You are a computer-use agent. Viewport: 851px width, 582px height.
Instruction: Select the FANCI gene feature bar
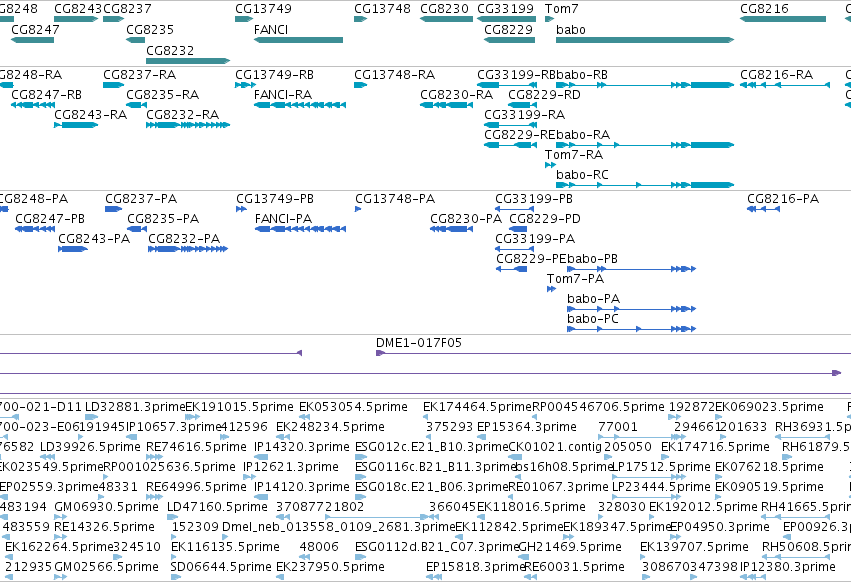(299, 40)
